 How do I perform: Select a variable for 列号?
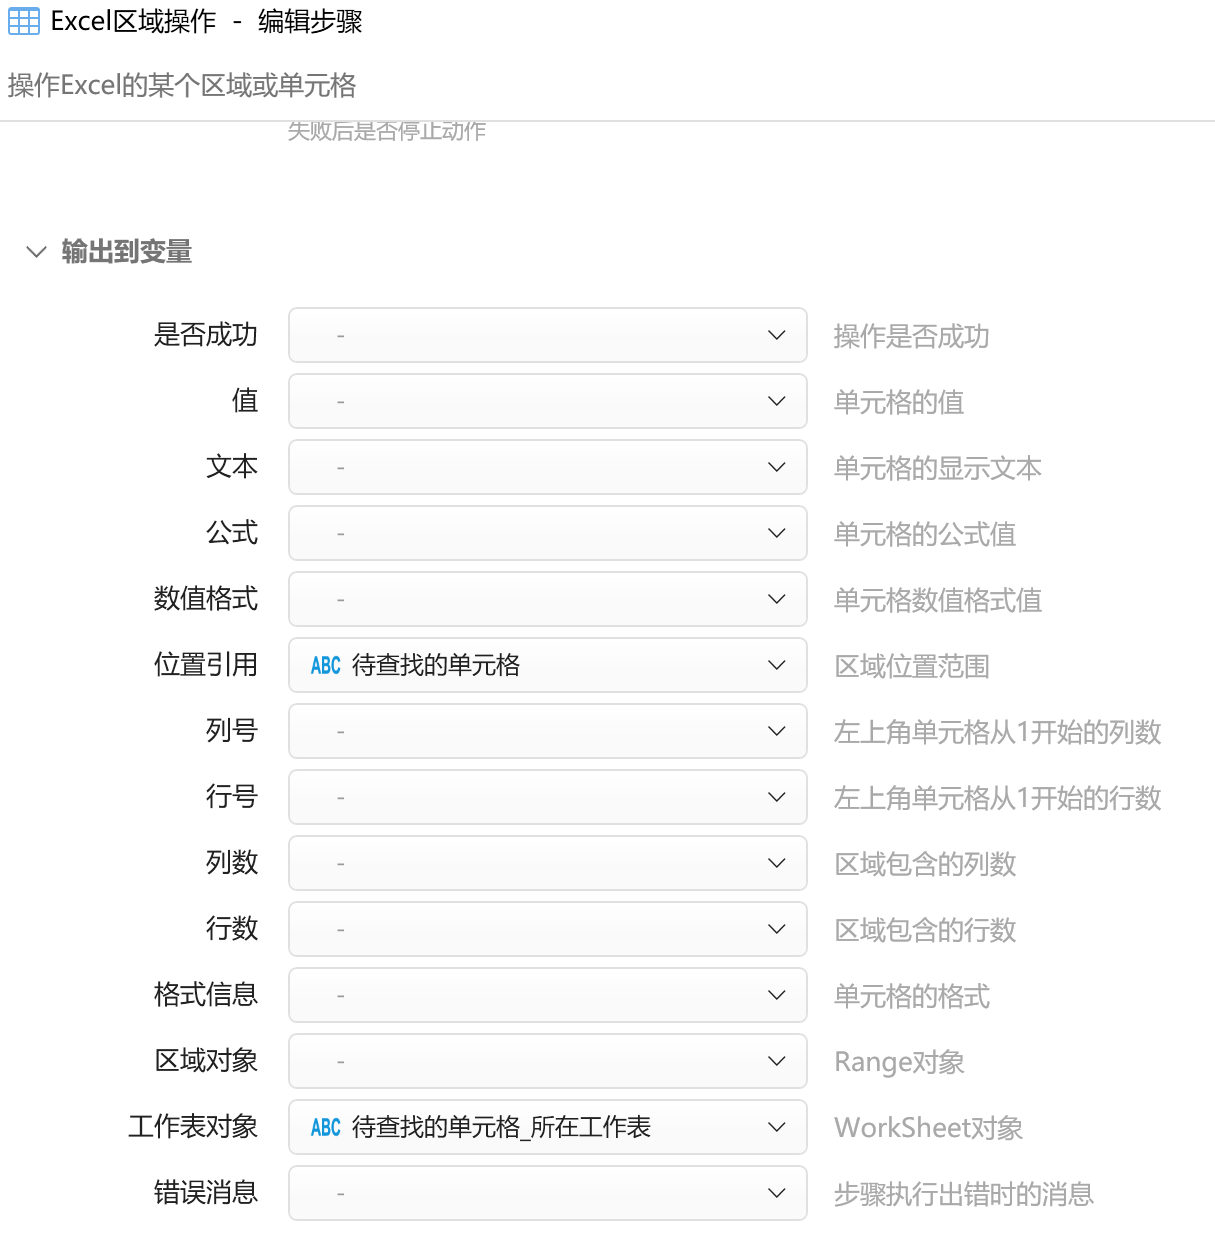[547, 731]
